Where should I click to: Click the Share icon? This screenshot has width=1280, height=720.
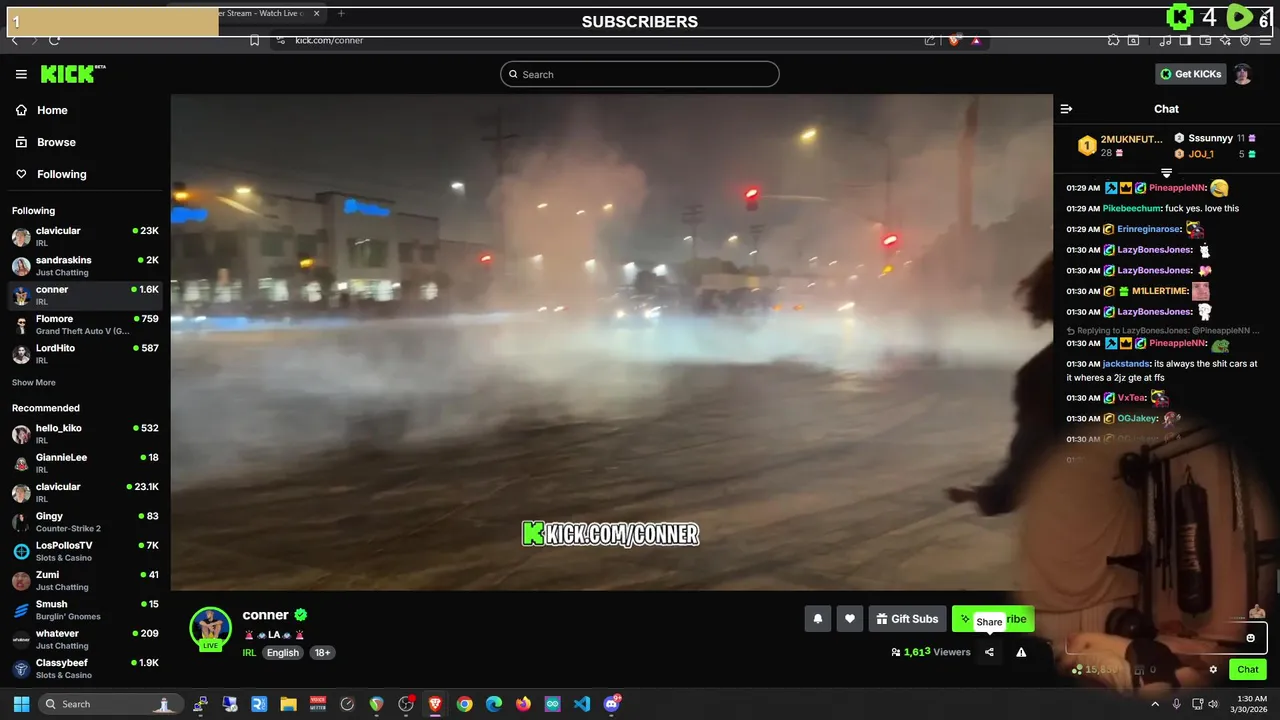pos(989,652)
